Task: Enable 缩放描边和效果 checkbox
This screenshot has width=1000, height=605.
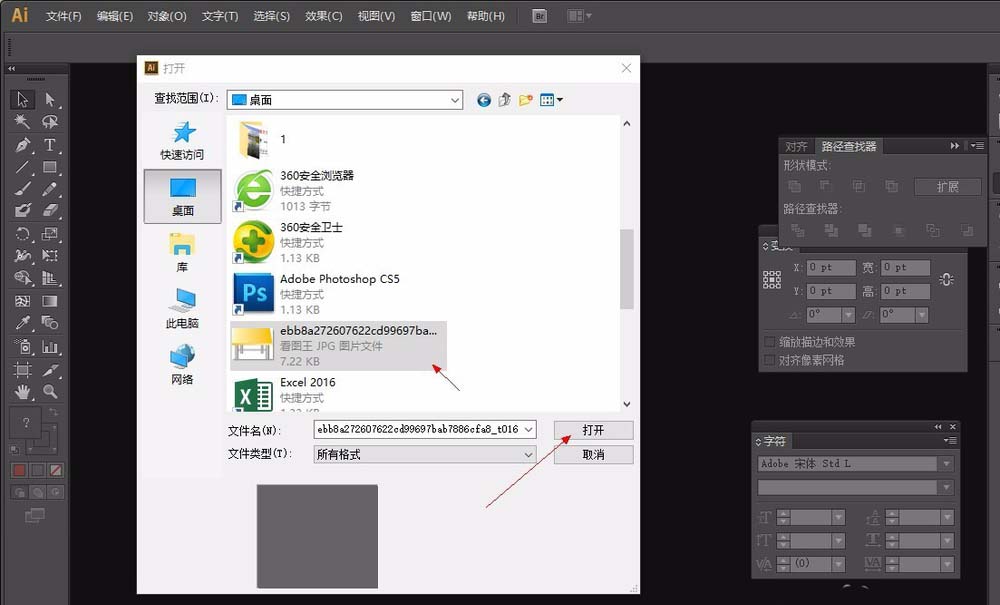Action: coord(770,342)
